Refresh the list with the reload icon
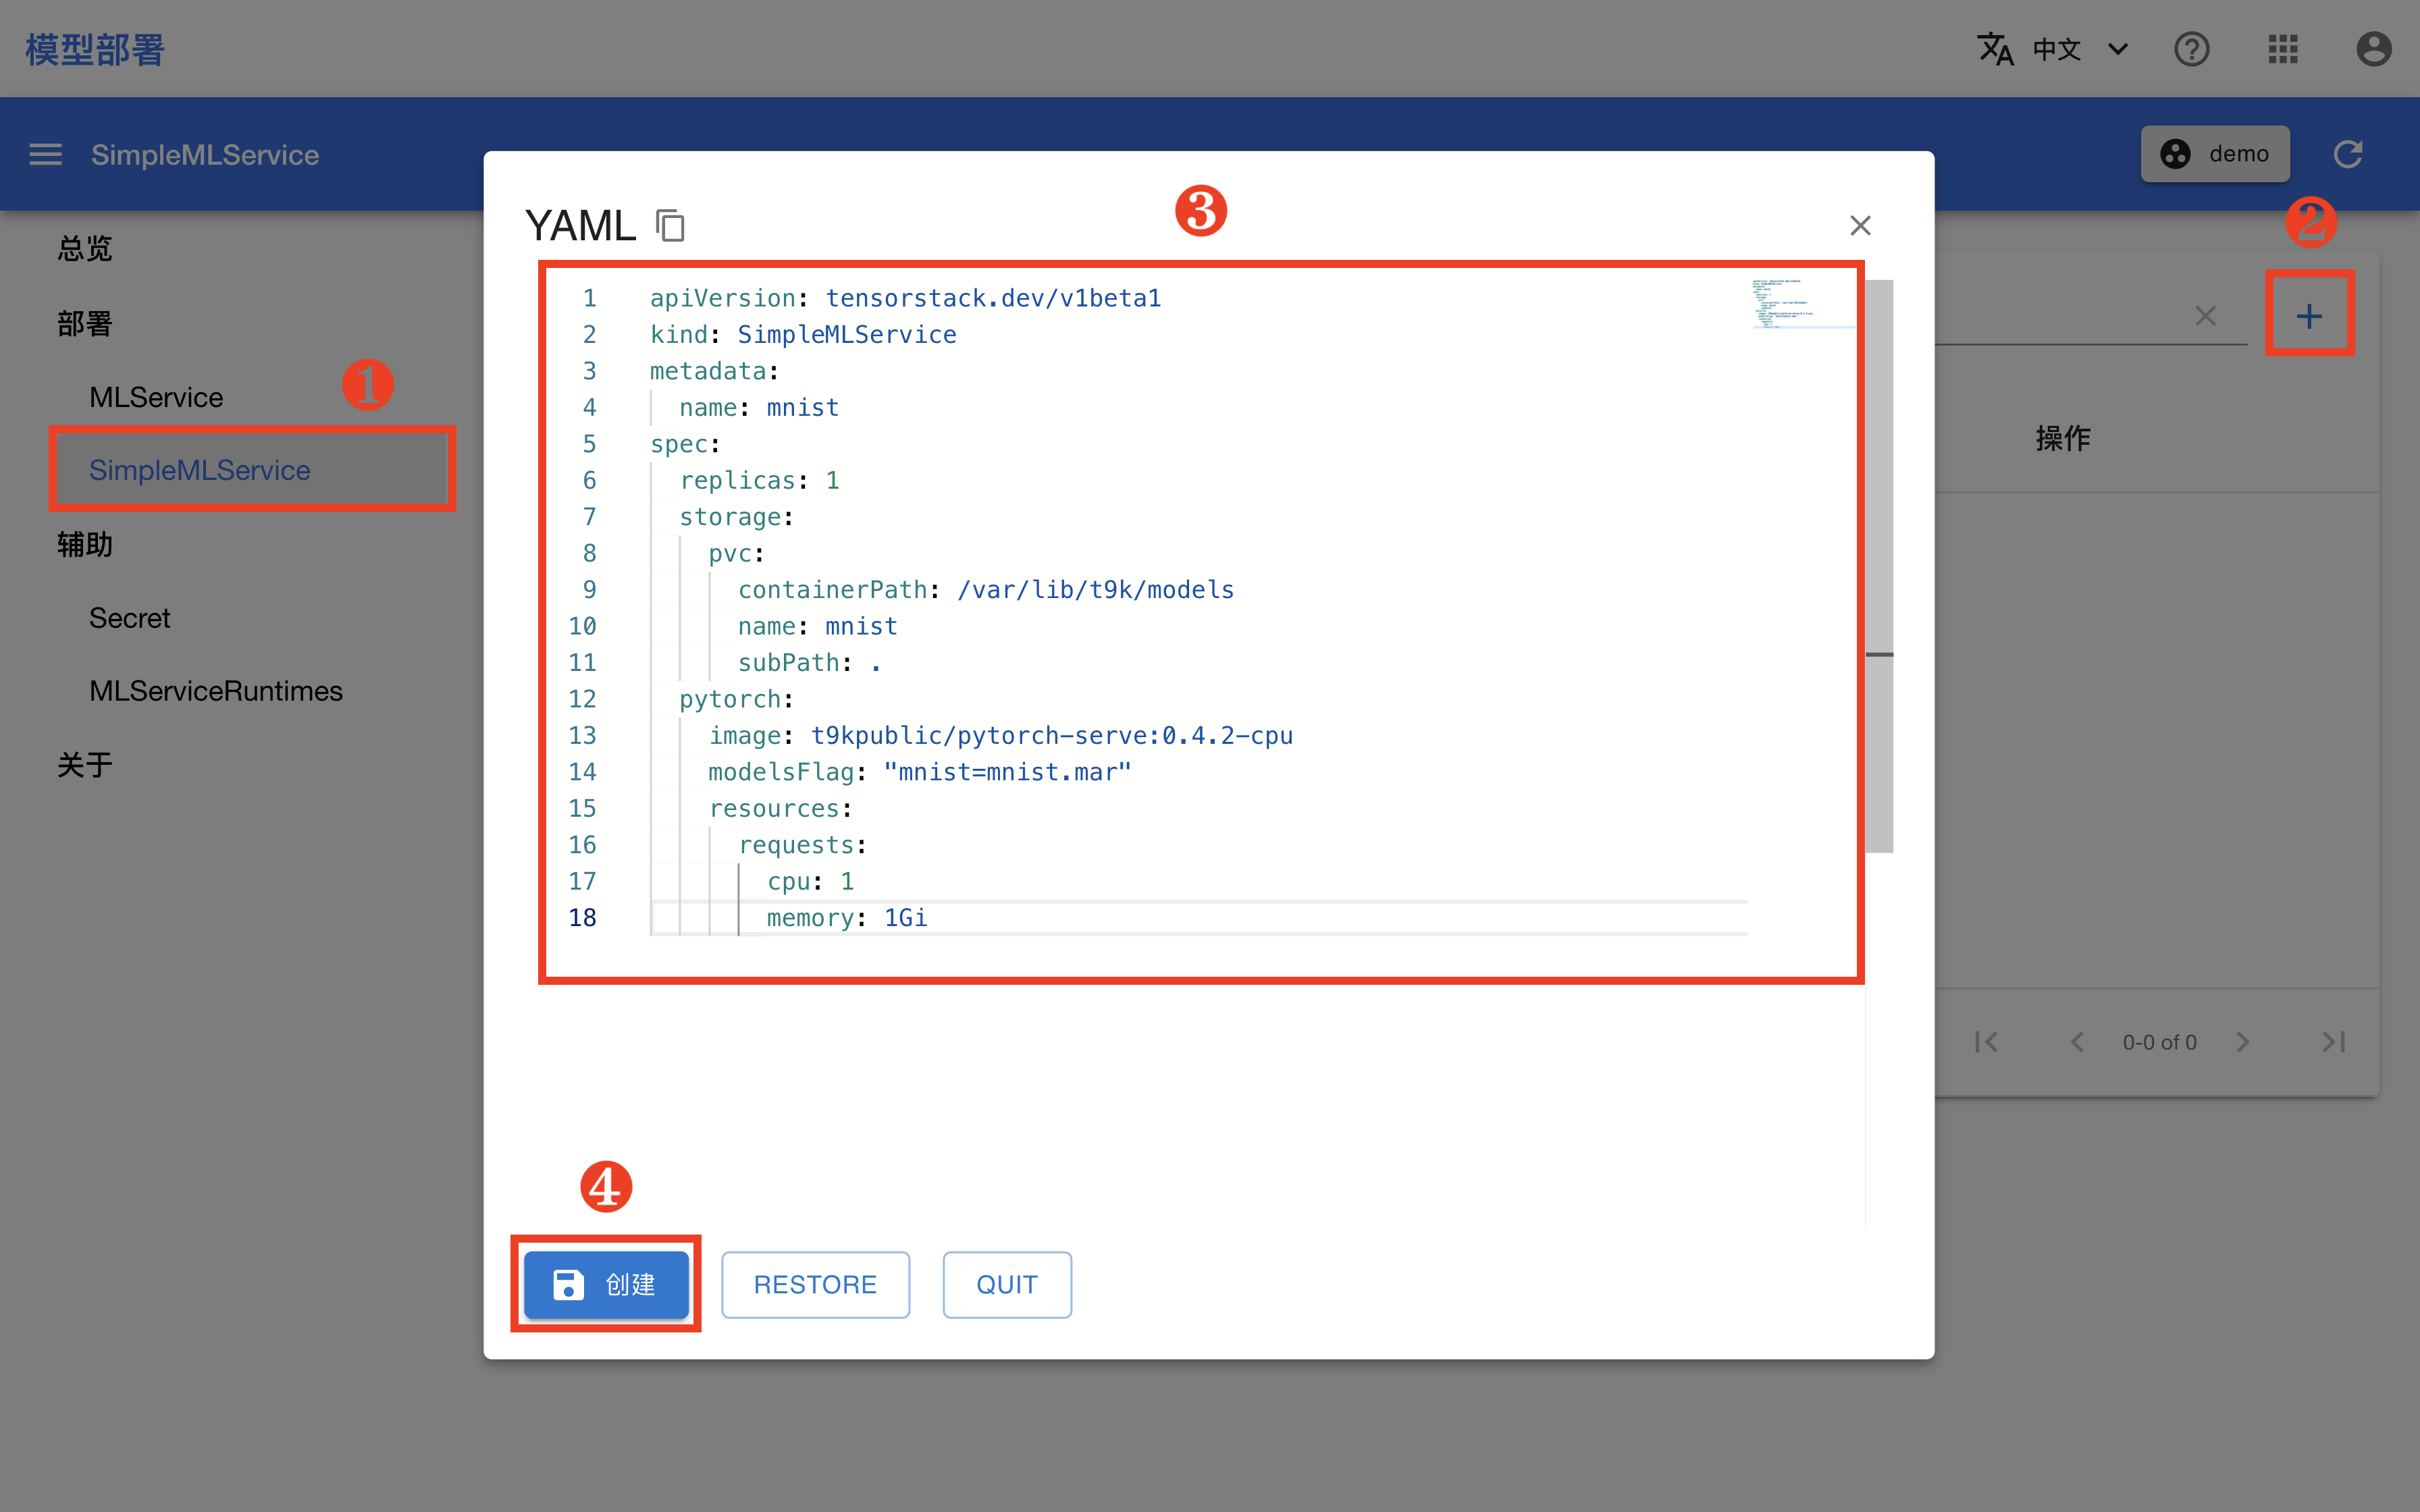The width and height of the screenshot is (2420, 1512). pyautogui.click(x=2348, y=154)
